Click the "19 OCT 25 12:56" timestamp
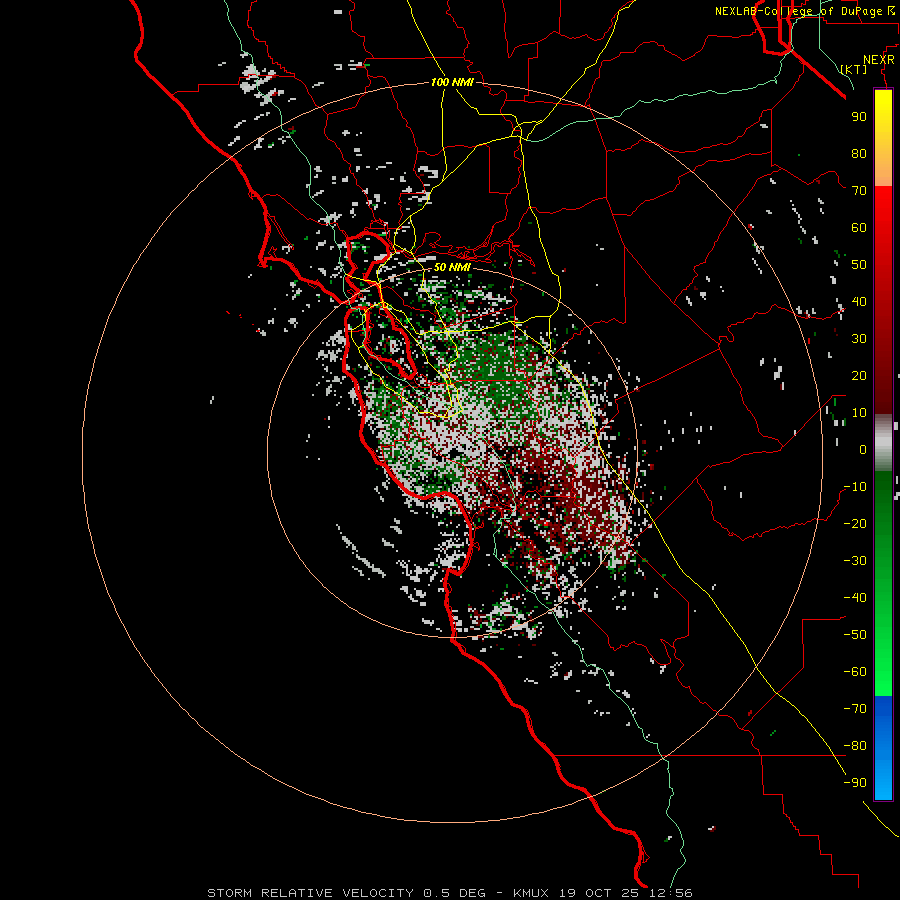The image size is (900, 900). pos(626,893)
